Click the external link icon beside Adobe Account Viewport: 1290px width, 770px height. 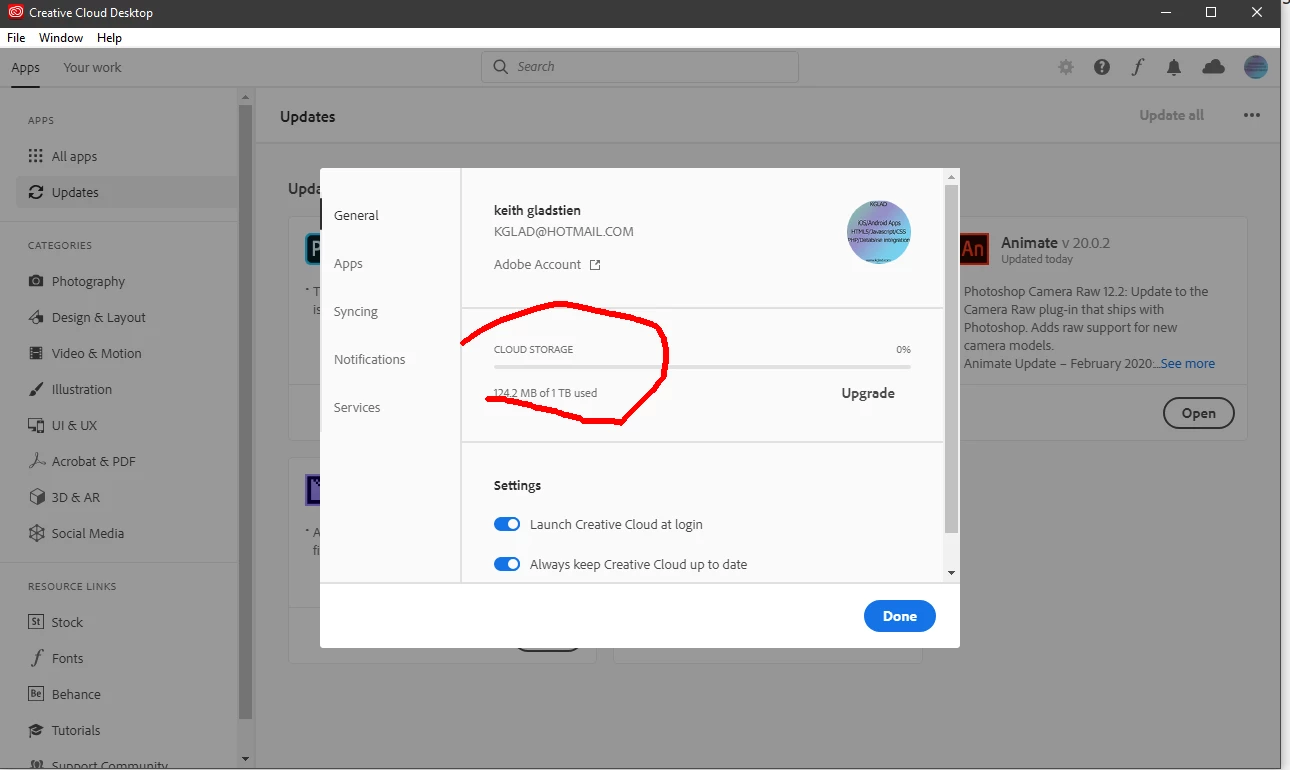pyautogui.click(x=595, y=265)
